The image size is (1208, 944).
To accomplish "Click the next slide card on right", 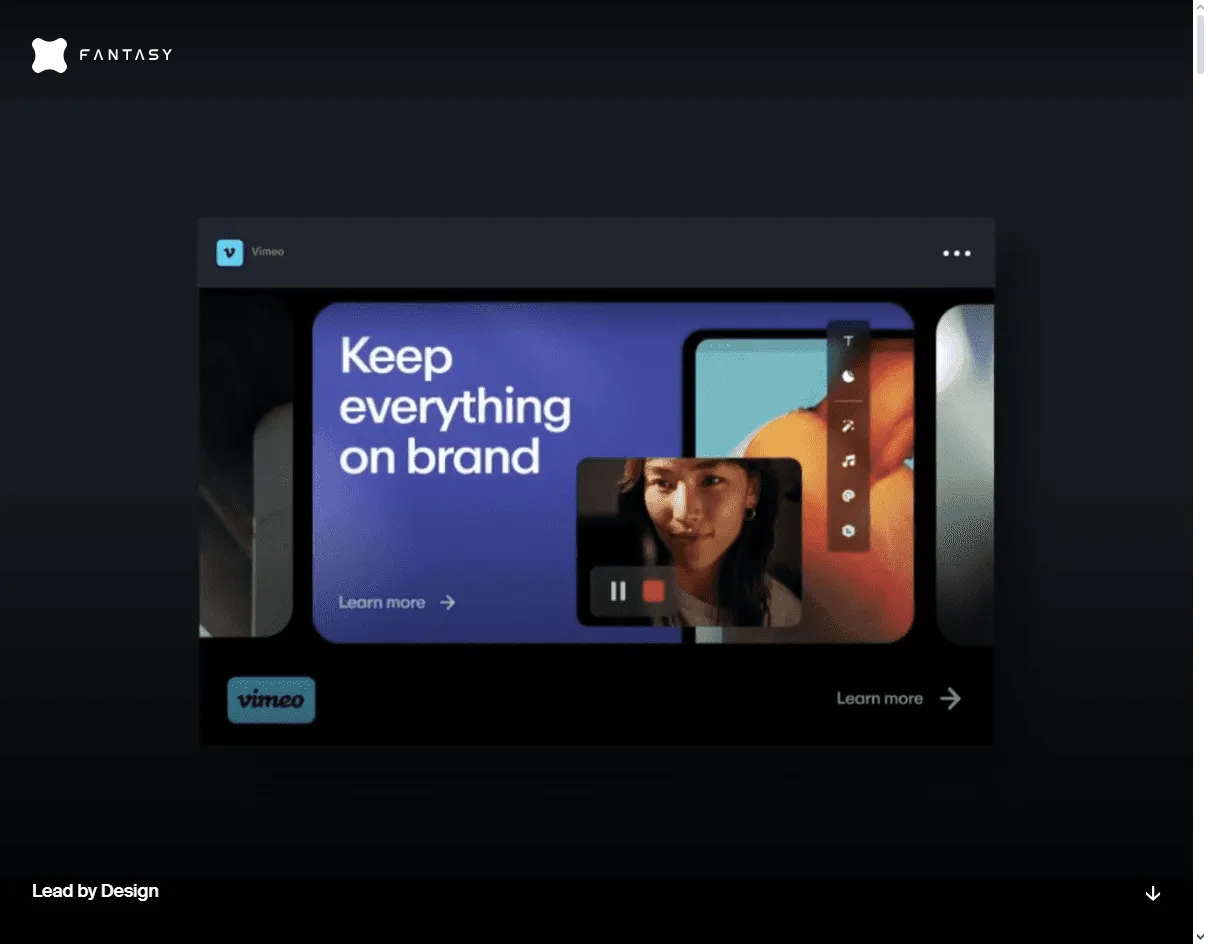I will (965, 474).
